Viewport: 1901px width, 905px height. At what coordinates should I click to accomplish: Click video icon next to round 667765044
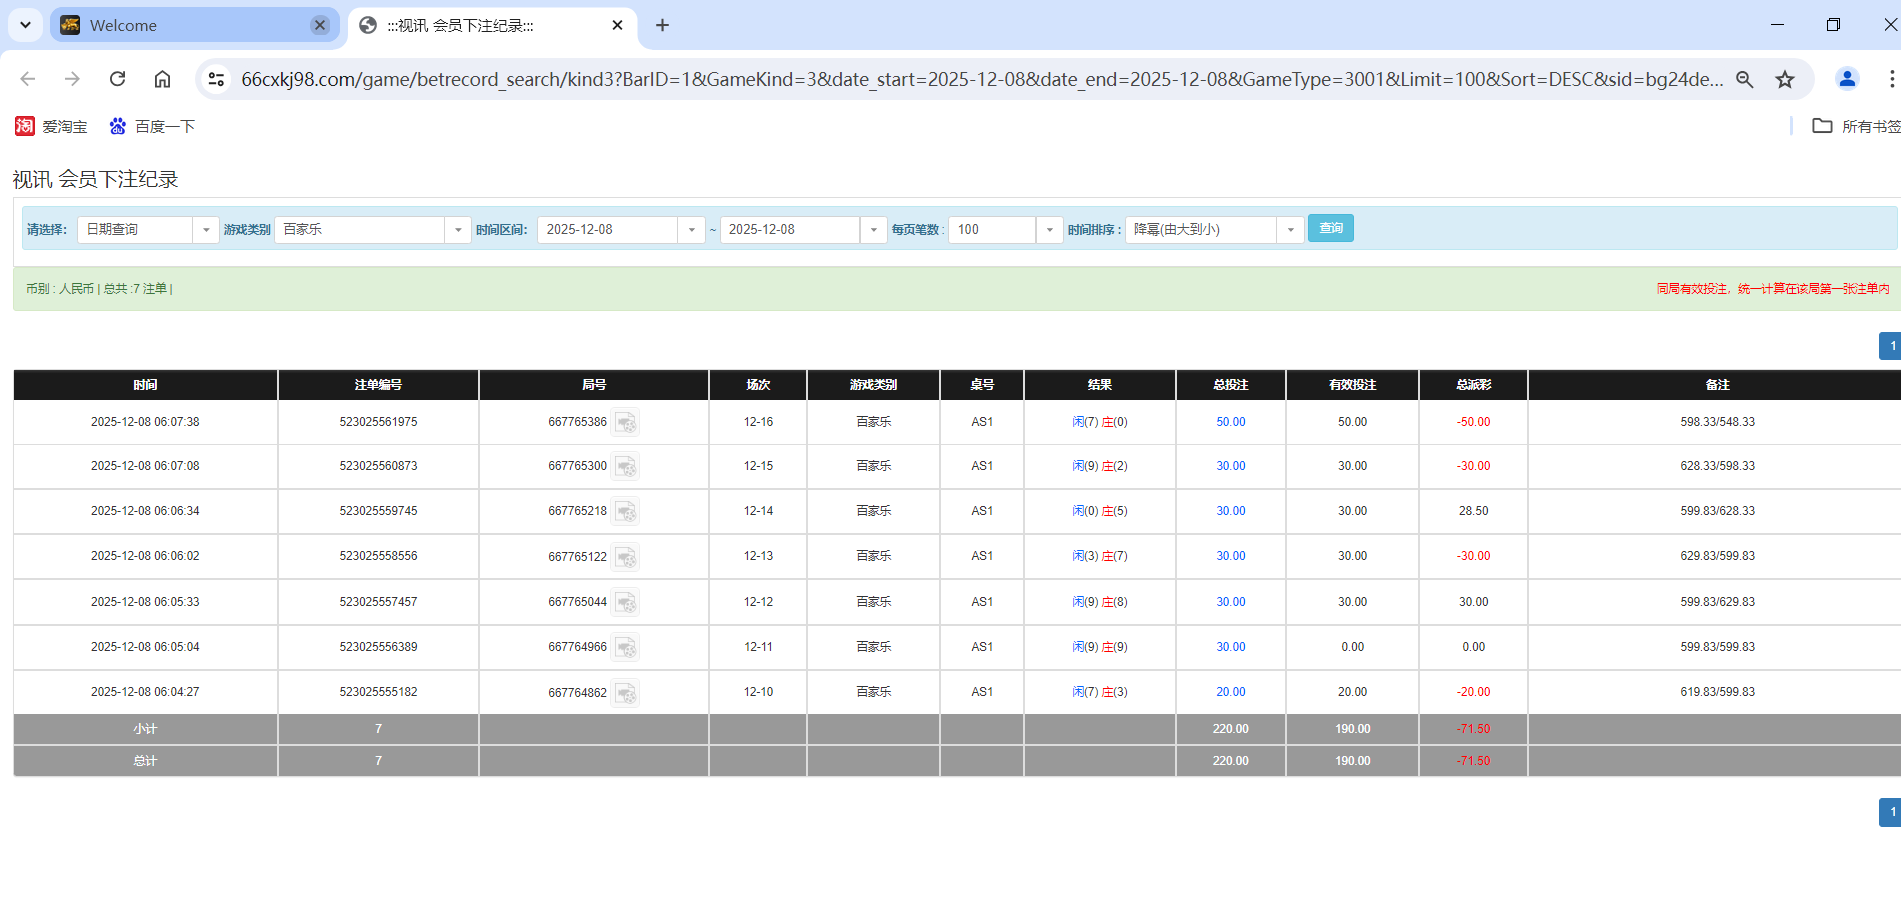(x=626, y=602)
